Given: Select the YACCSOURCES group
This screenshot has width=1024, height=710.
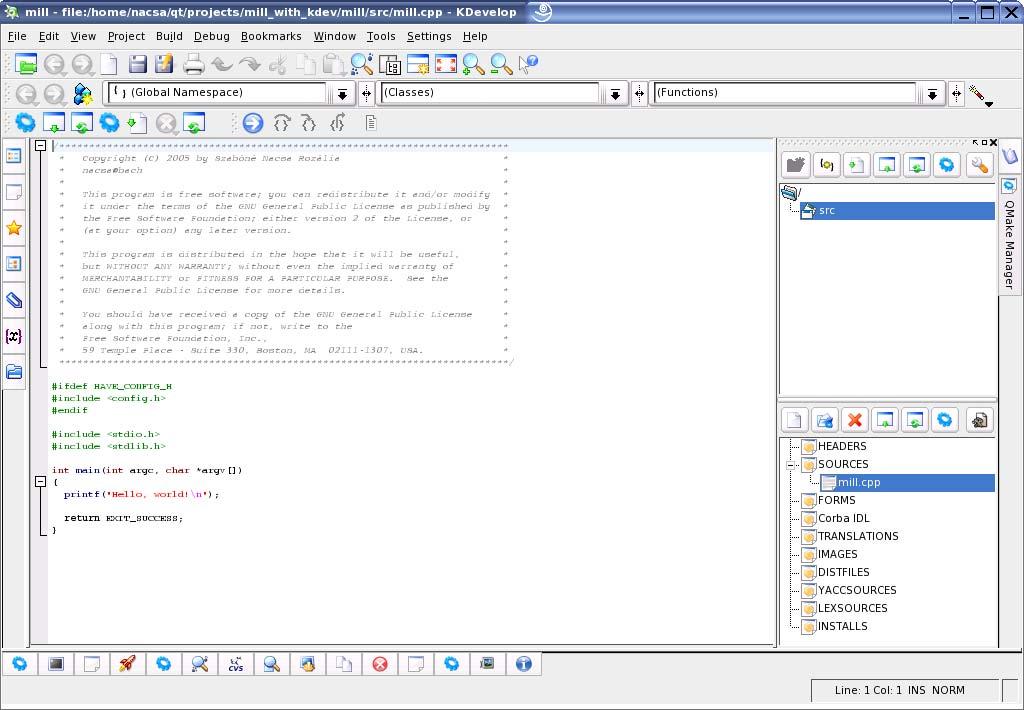Looking at the screenshot, I should tap(849, 590).
